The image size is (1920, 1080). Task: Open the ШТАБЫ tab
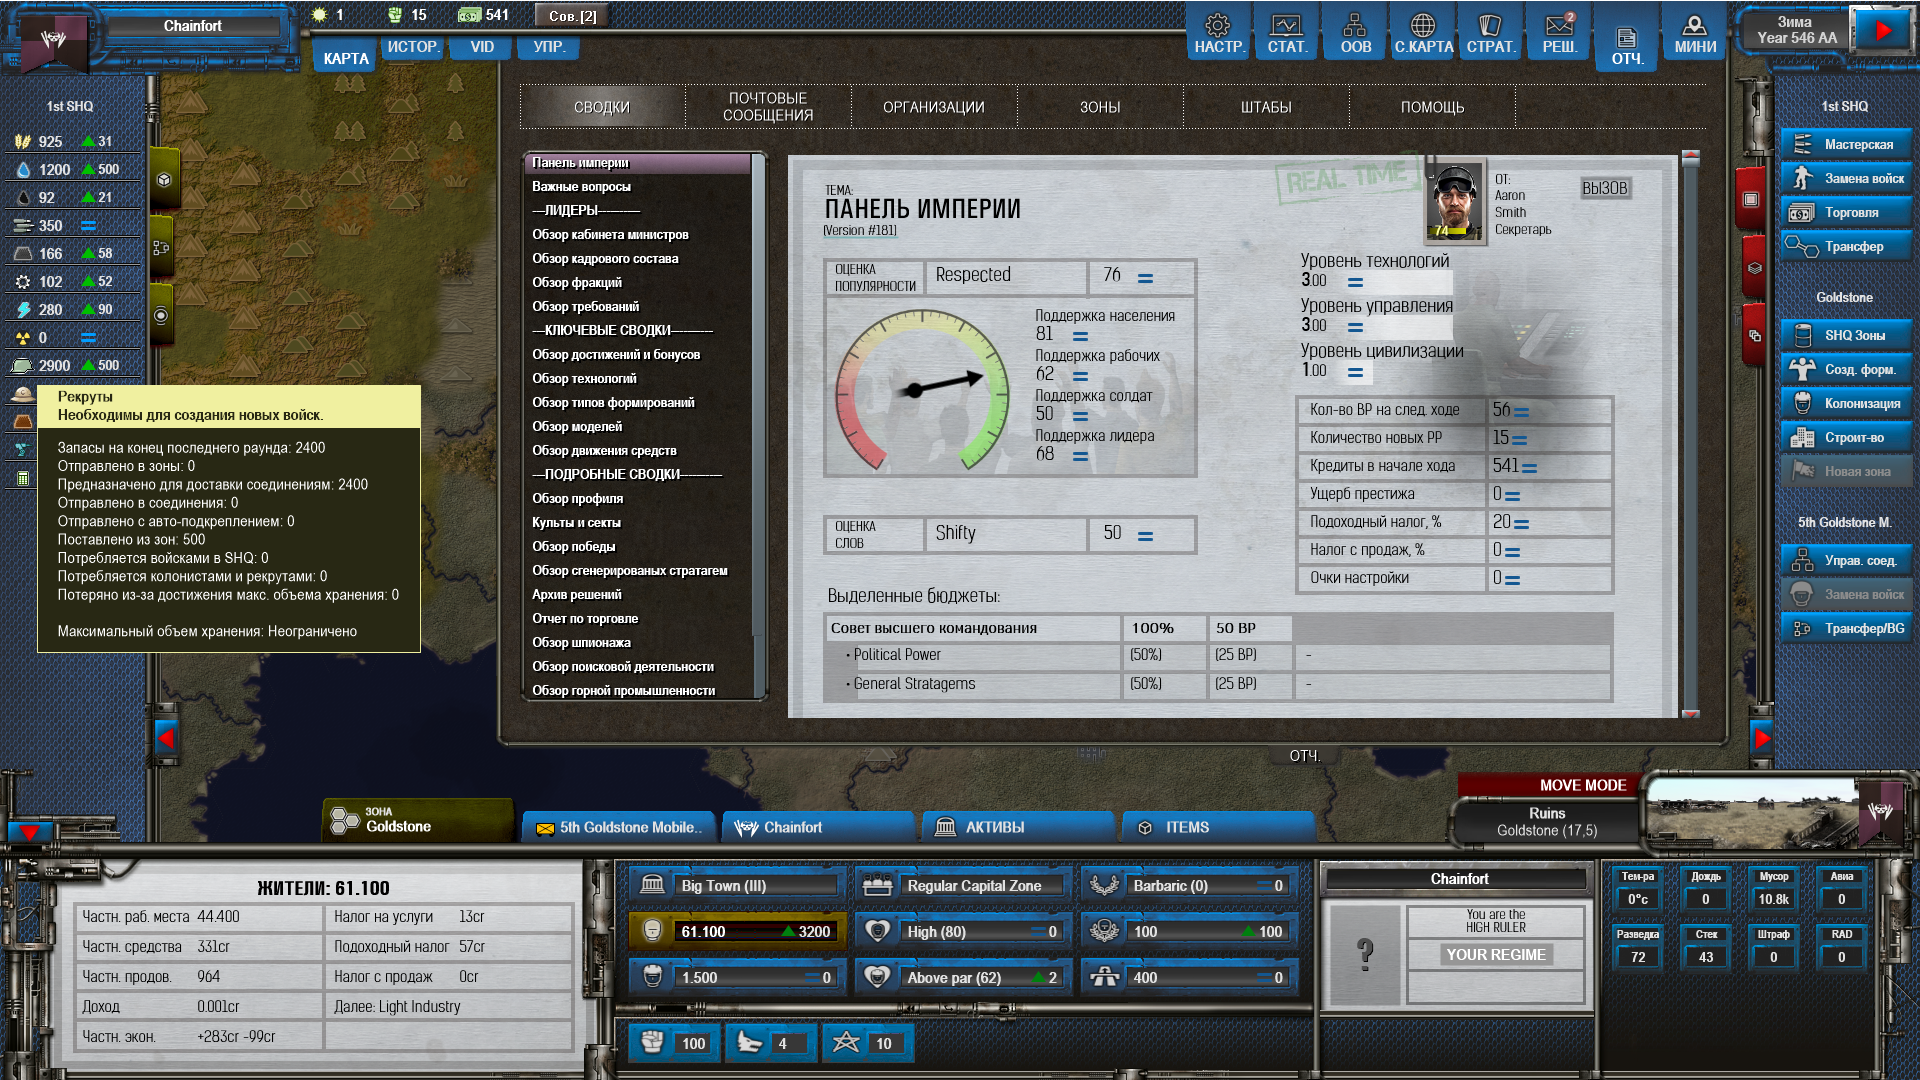1266,107
